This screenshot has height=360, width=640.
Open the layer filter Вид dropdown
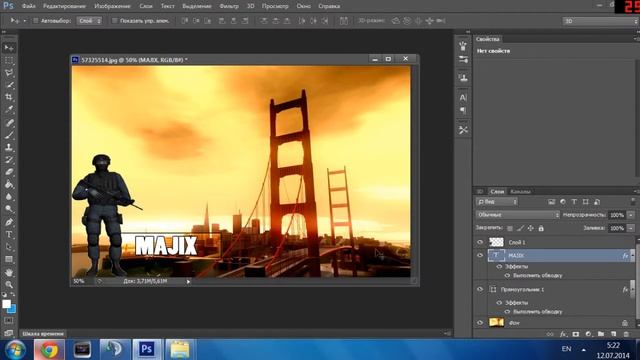[x=497, y=202]
